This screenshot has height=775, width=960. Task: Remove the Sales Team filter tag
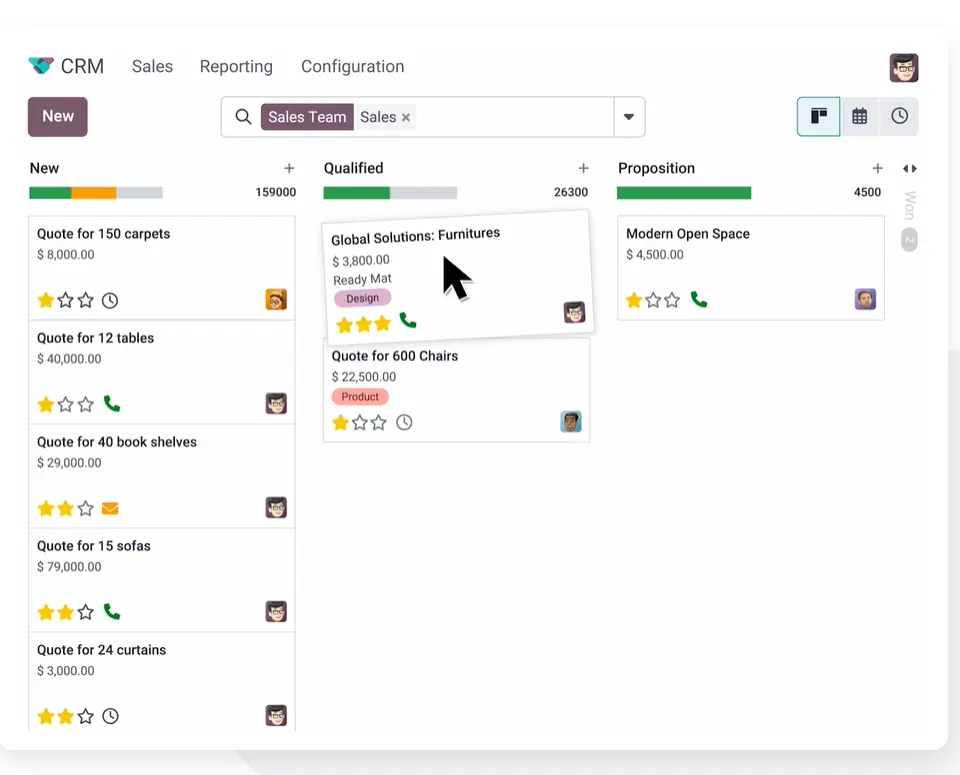click(406, 117)
